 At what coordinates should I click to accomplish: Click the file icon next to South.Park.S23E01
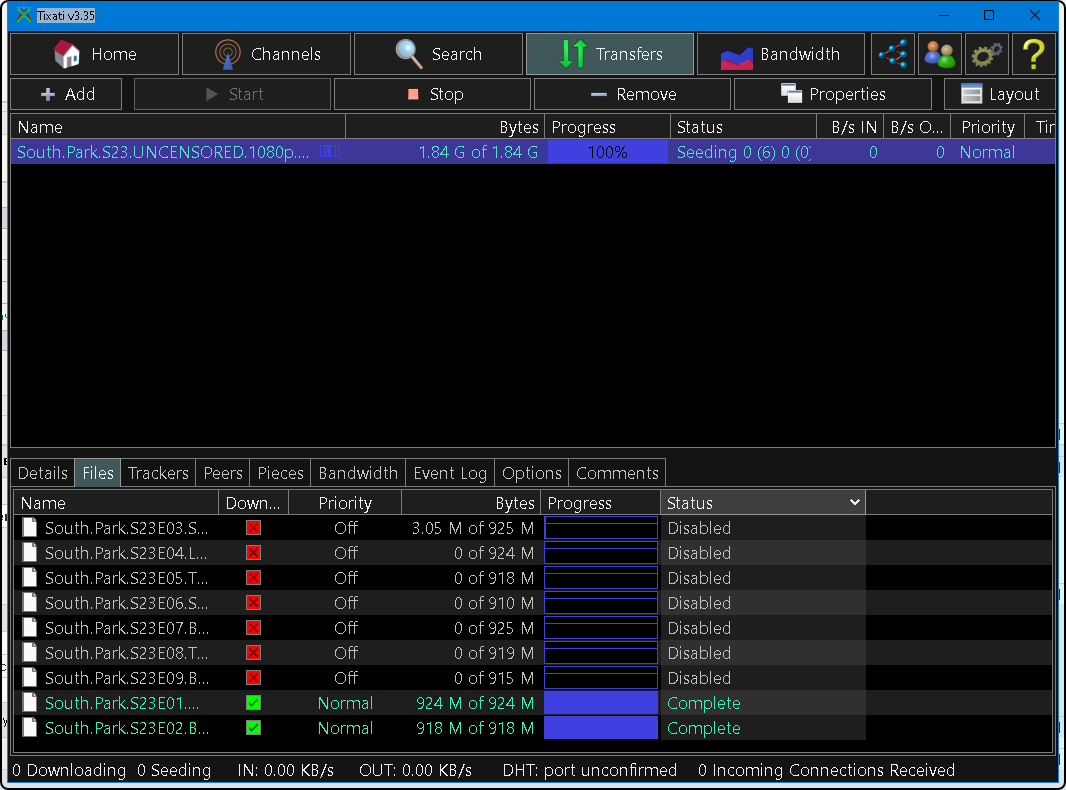tap(30, 703)
